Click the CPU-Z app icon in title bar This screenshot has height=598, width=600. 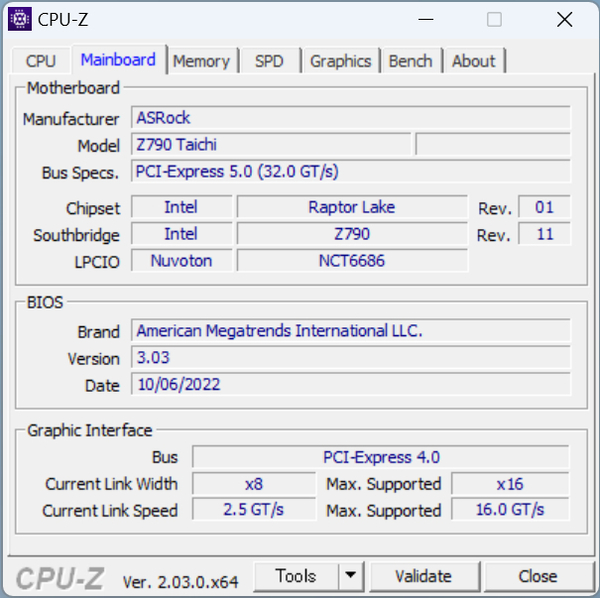(x=20, y=19)
